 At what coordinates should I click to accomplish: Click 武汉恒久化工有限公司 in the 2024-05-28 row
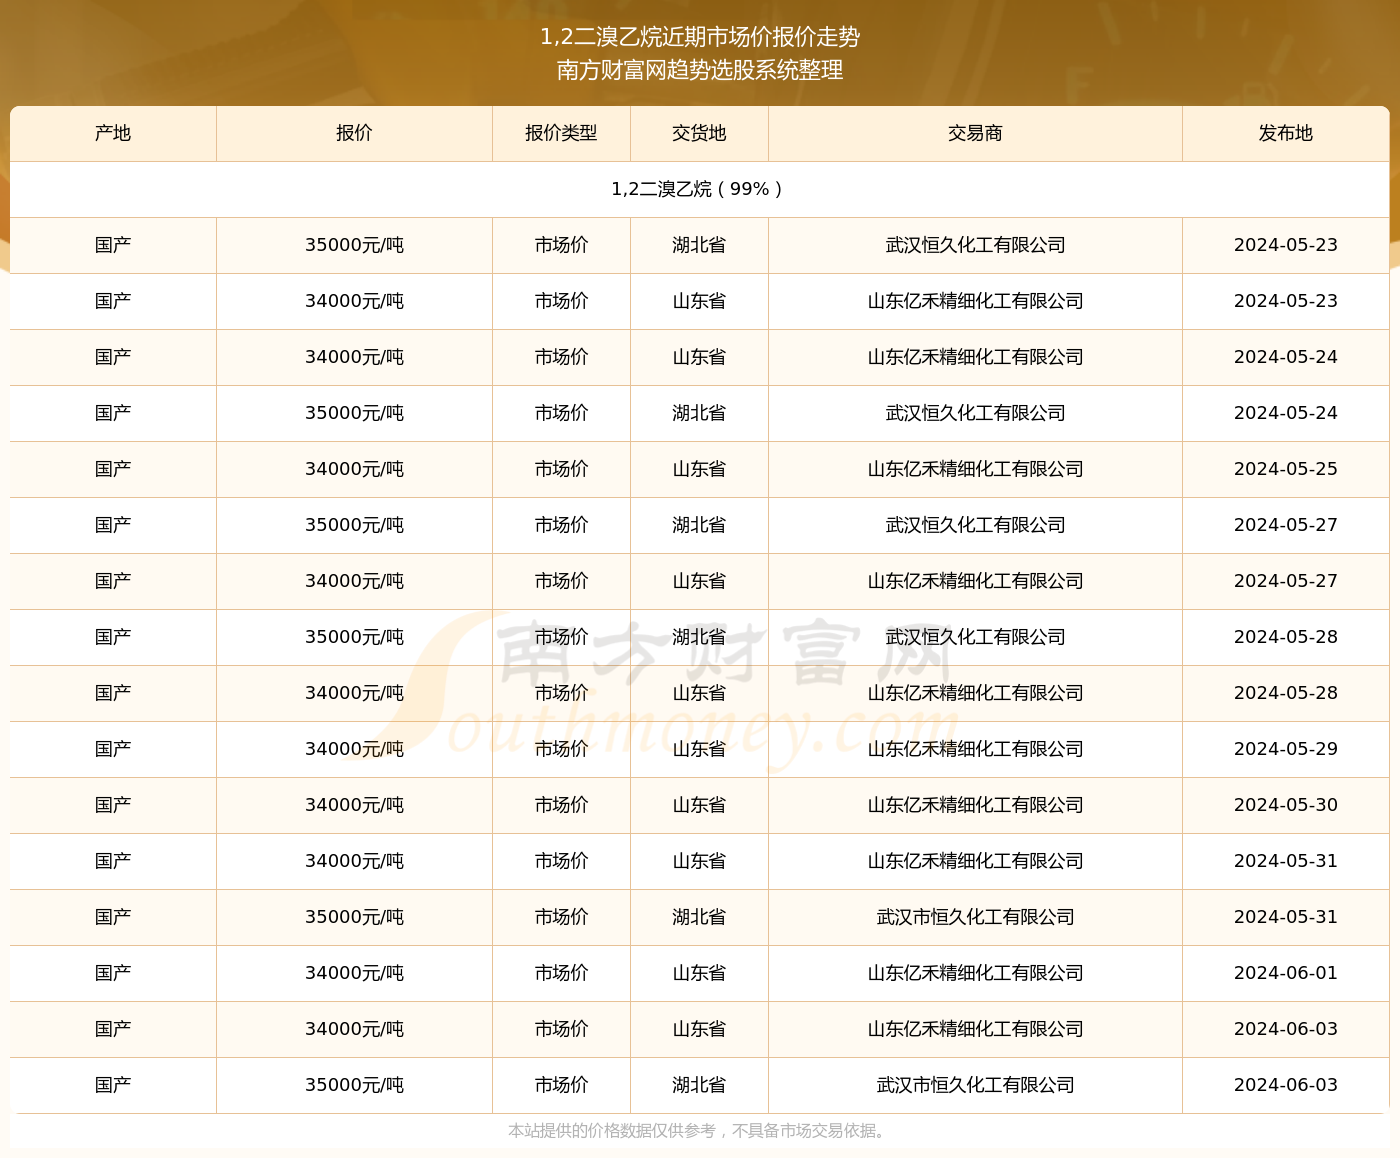pos(975,637)
